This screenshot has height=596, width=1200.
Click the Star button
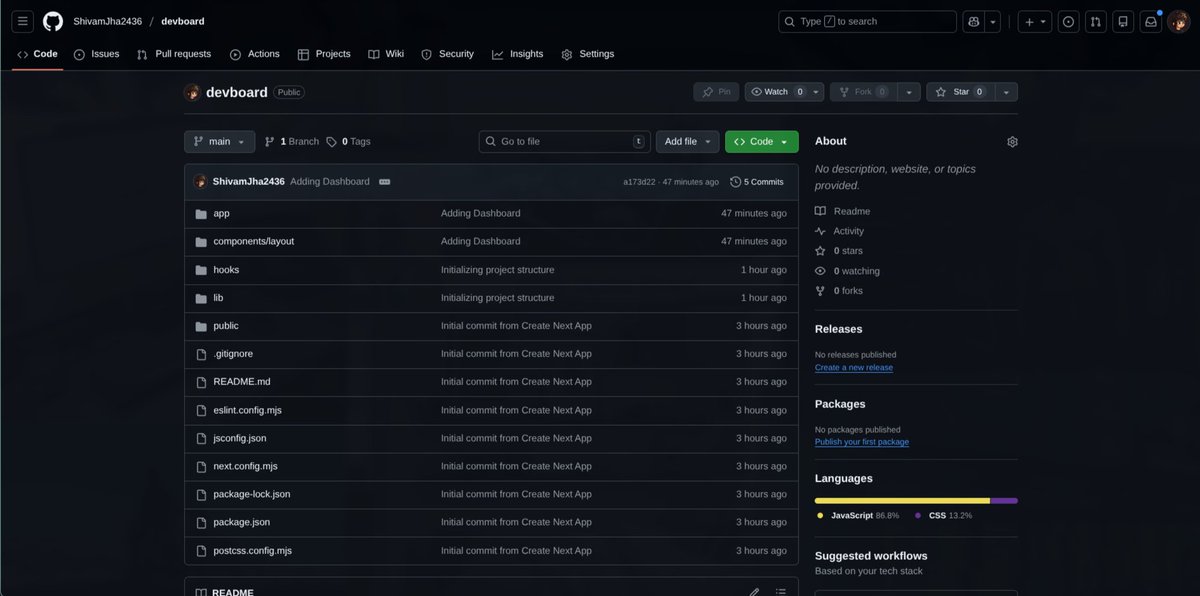(x=960, y=92)
